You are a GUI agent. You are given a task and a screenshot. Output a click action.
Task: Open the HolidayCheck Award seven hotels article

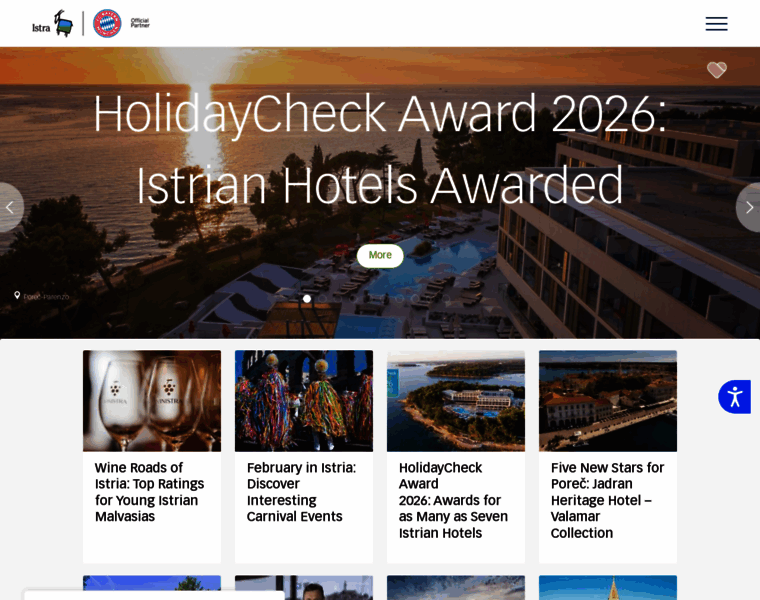click(453, 500)
